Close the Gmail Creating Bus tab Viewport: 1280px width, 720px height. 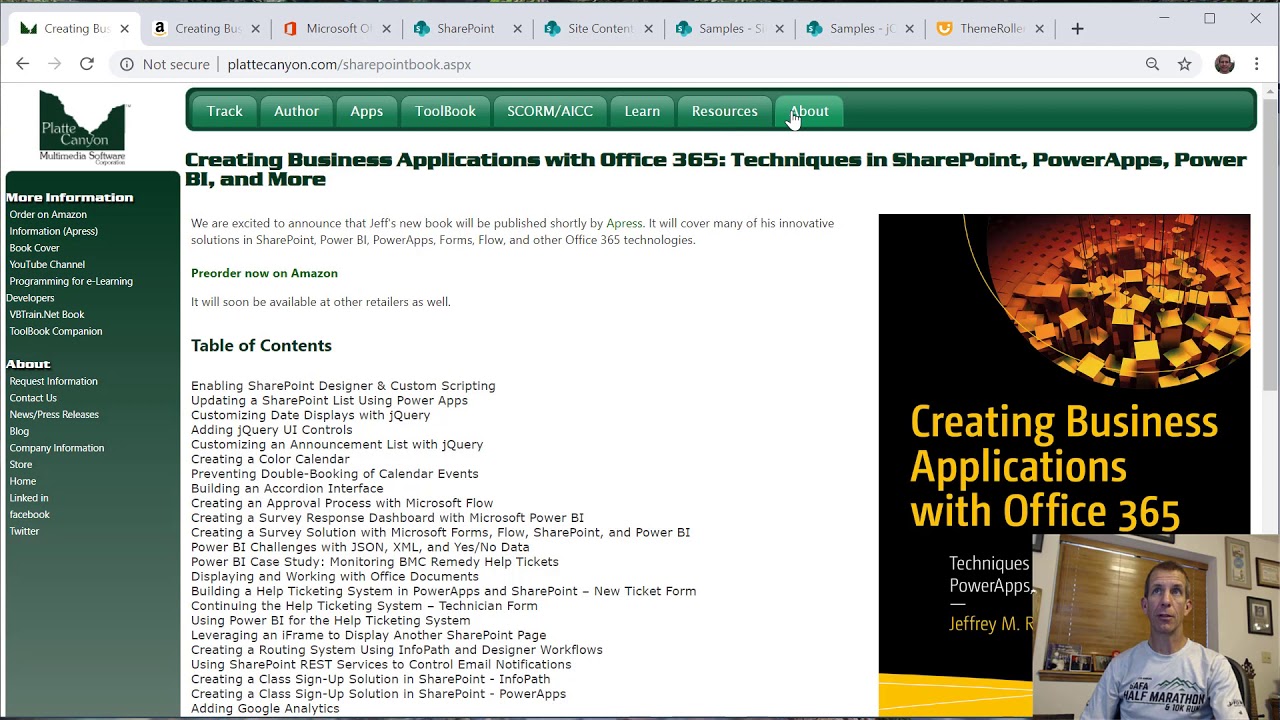[x=124, y=29]
